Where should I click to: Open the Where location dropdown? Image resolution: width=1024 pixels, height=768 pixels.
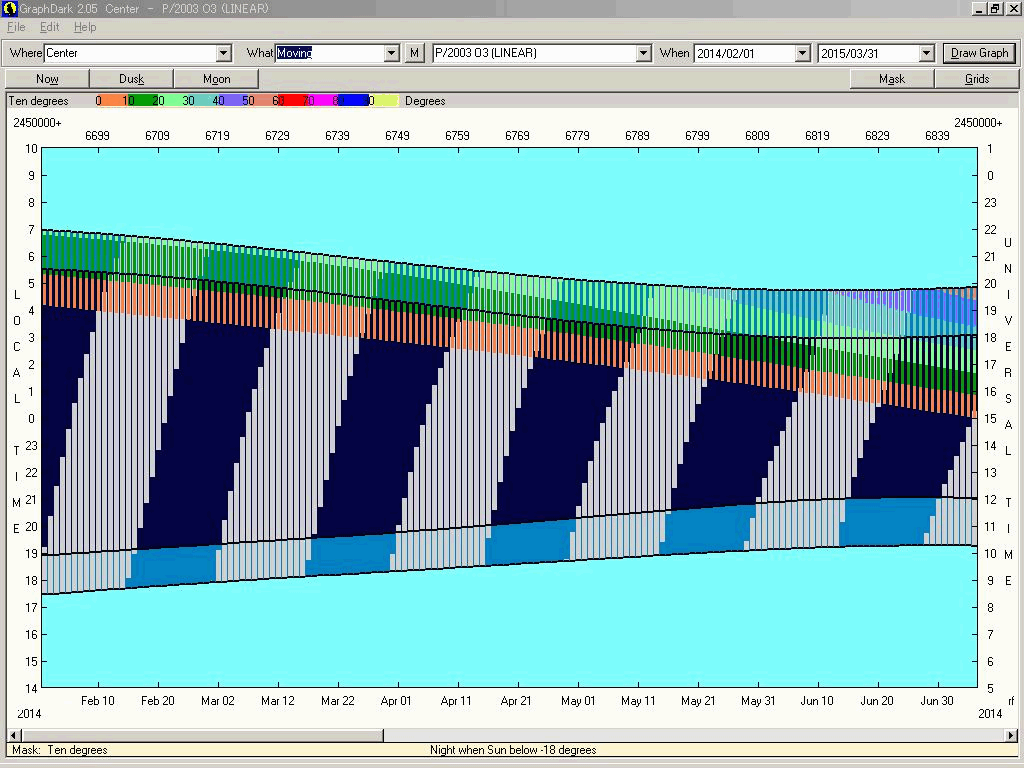[x=224, y=53]
